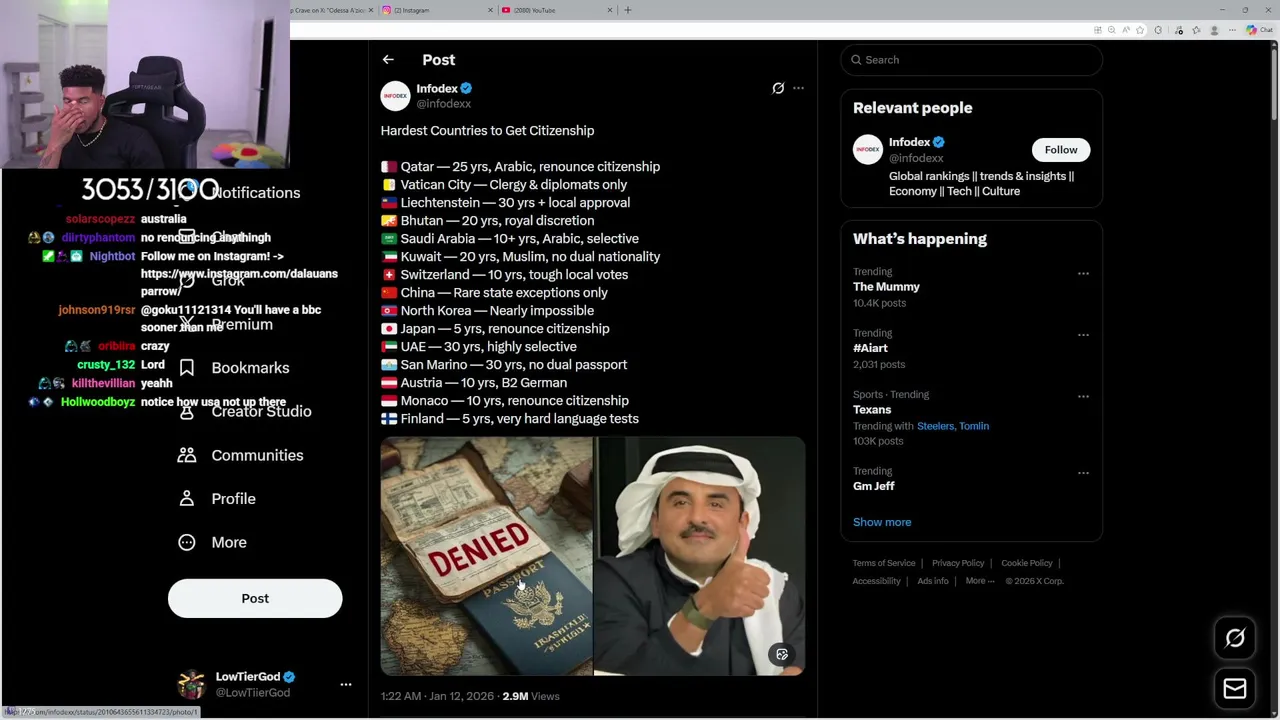Click the Creator Studio icon in sidebar
The height and width of the screenshot is (720, 1280).
187,412
